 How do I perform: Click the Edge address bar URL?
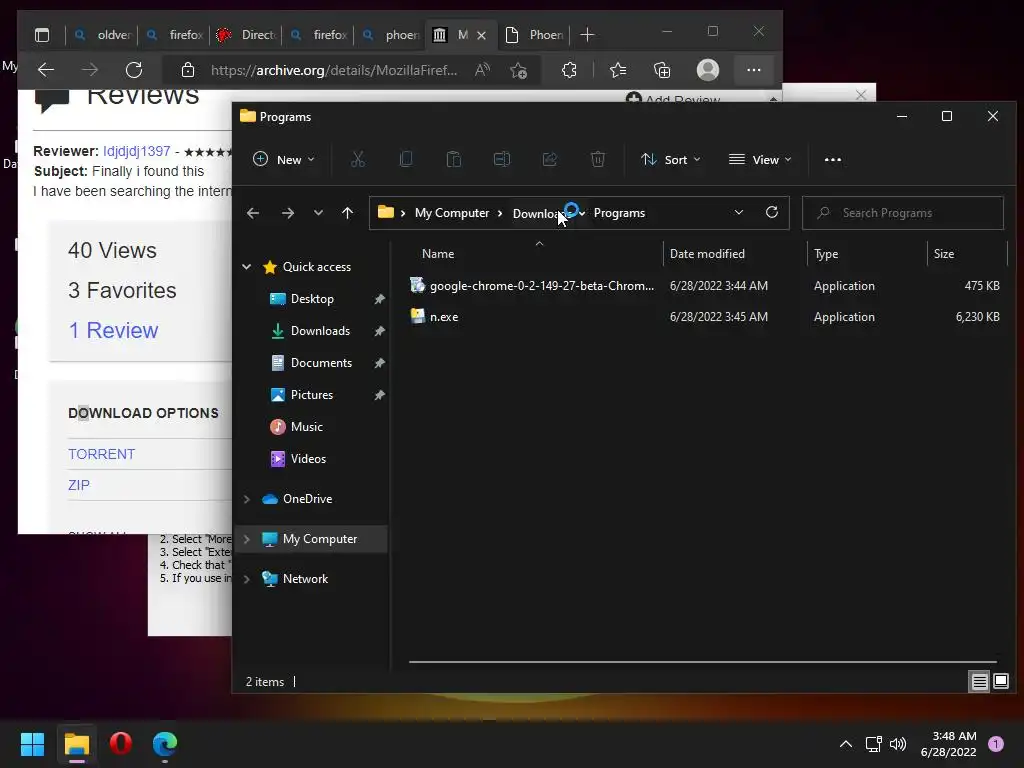(334, 70)
